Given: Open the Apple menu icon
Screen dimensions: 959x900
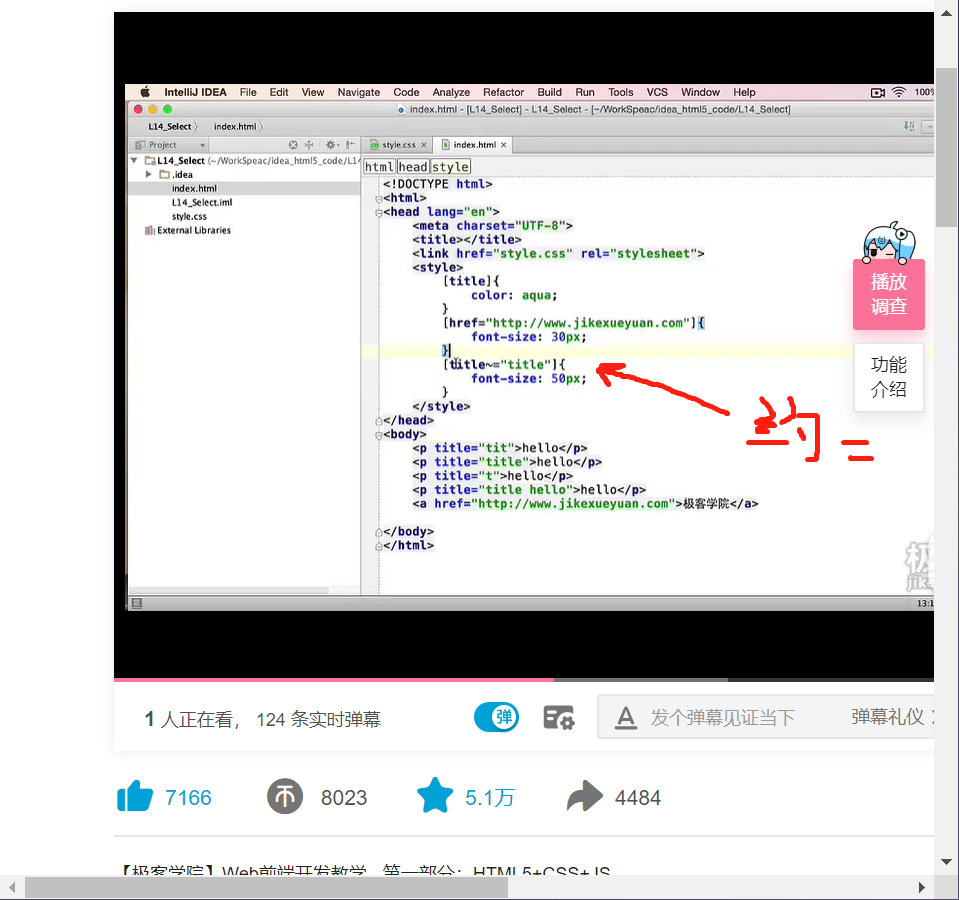Looking at the screenshot, I should point(145,92).
